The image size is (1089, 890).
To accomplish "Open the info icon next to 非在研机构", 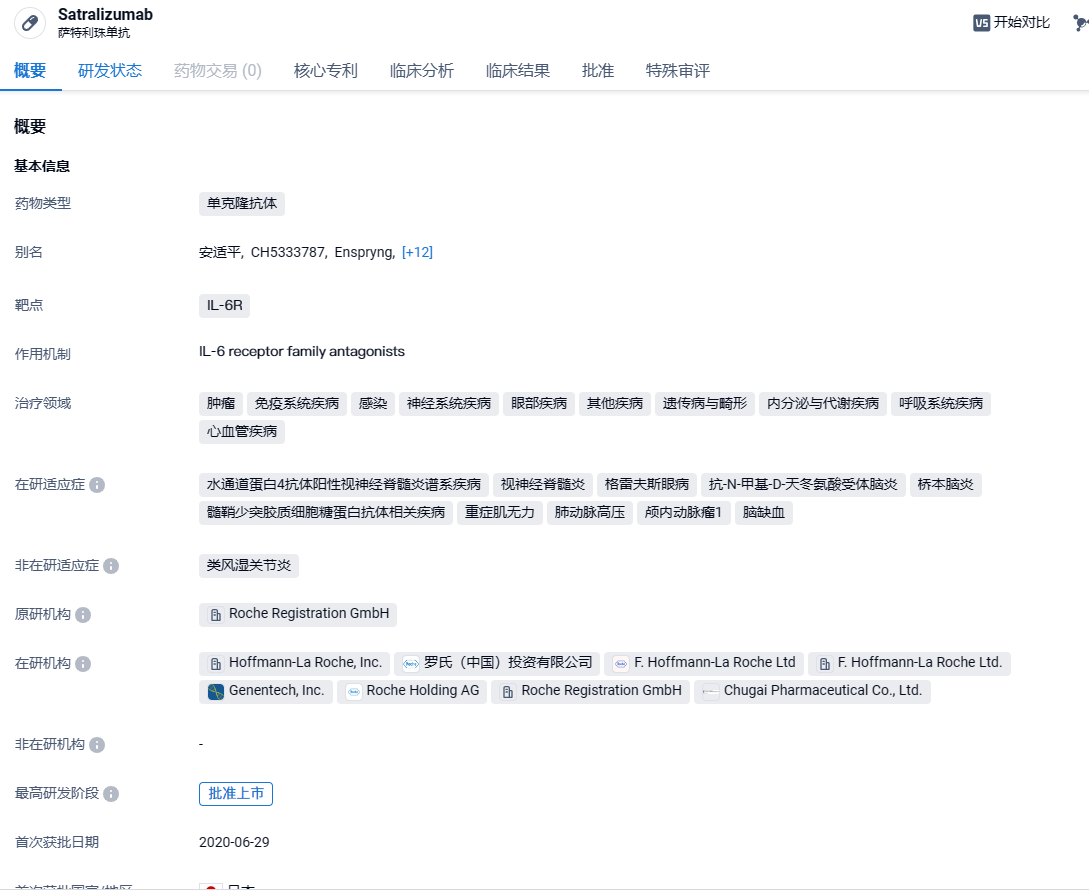I will (97, 745).
